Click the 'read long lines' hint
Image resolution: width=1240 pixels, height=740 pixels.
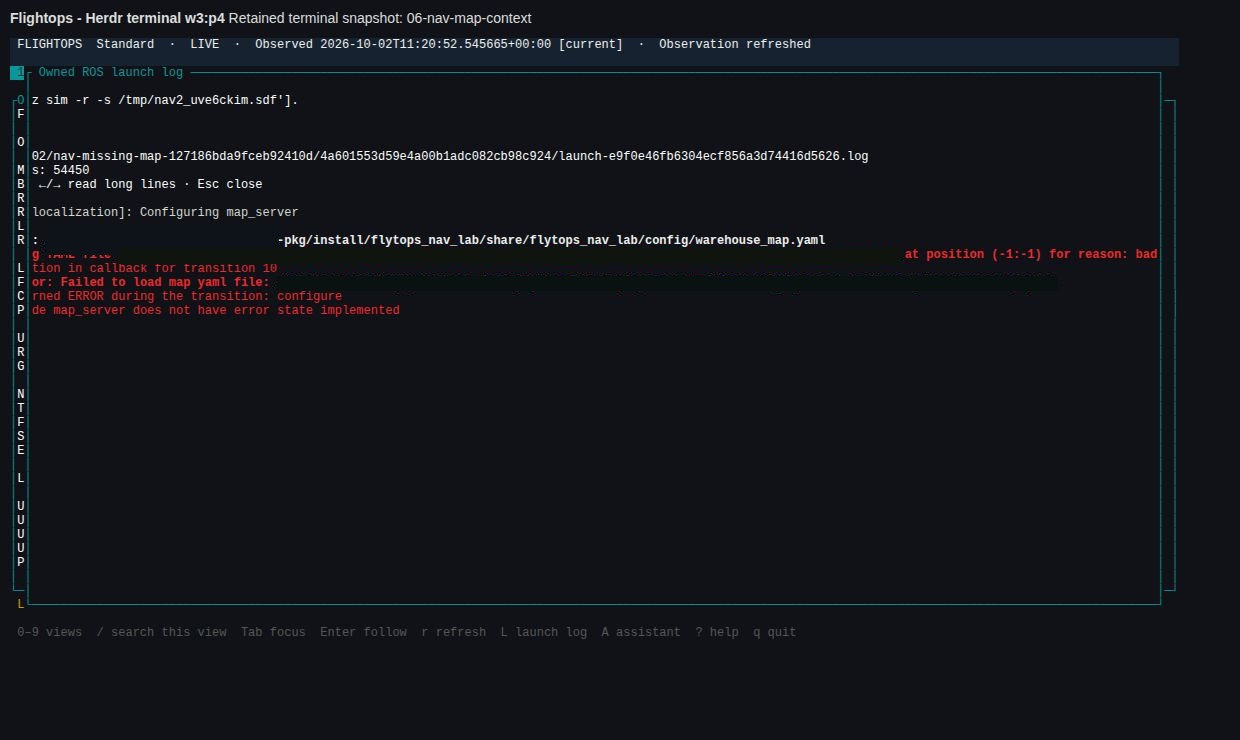(122, 184)
